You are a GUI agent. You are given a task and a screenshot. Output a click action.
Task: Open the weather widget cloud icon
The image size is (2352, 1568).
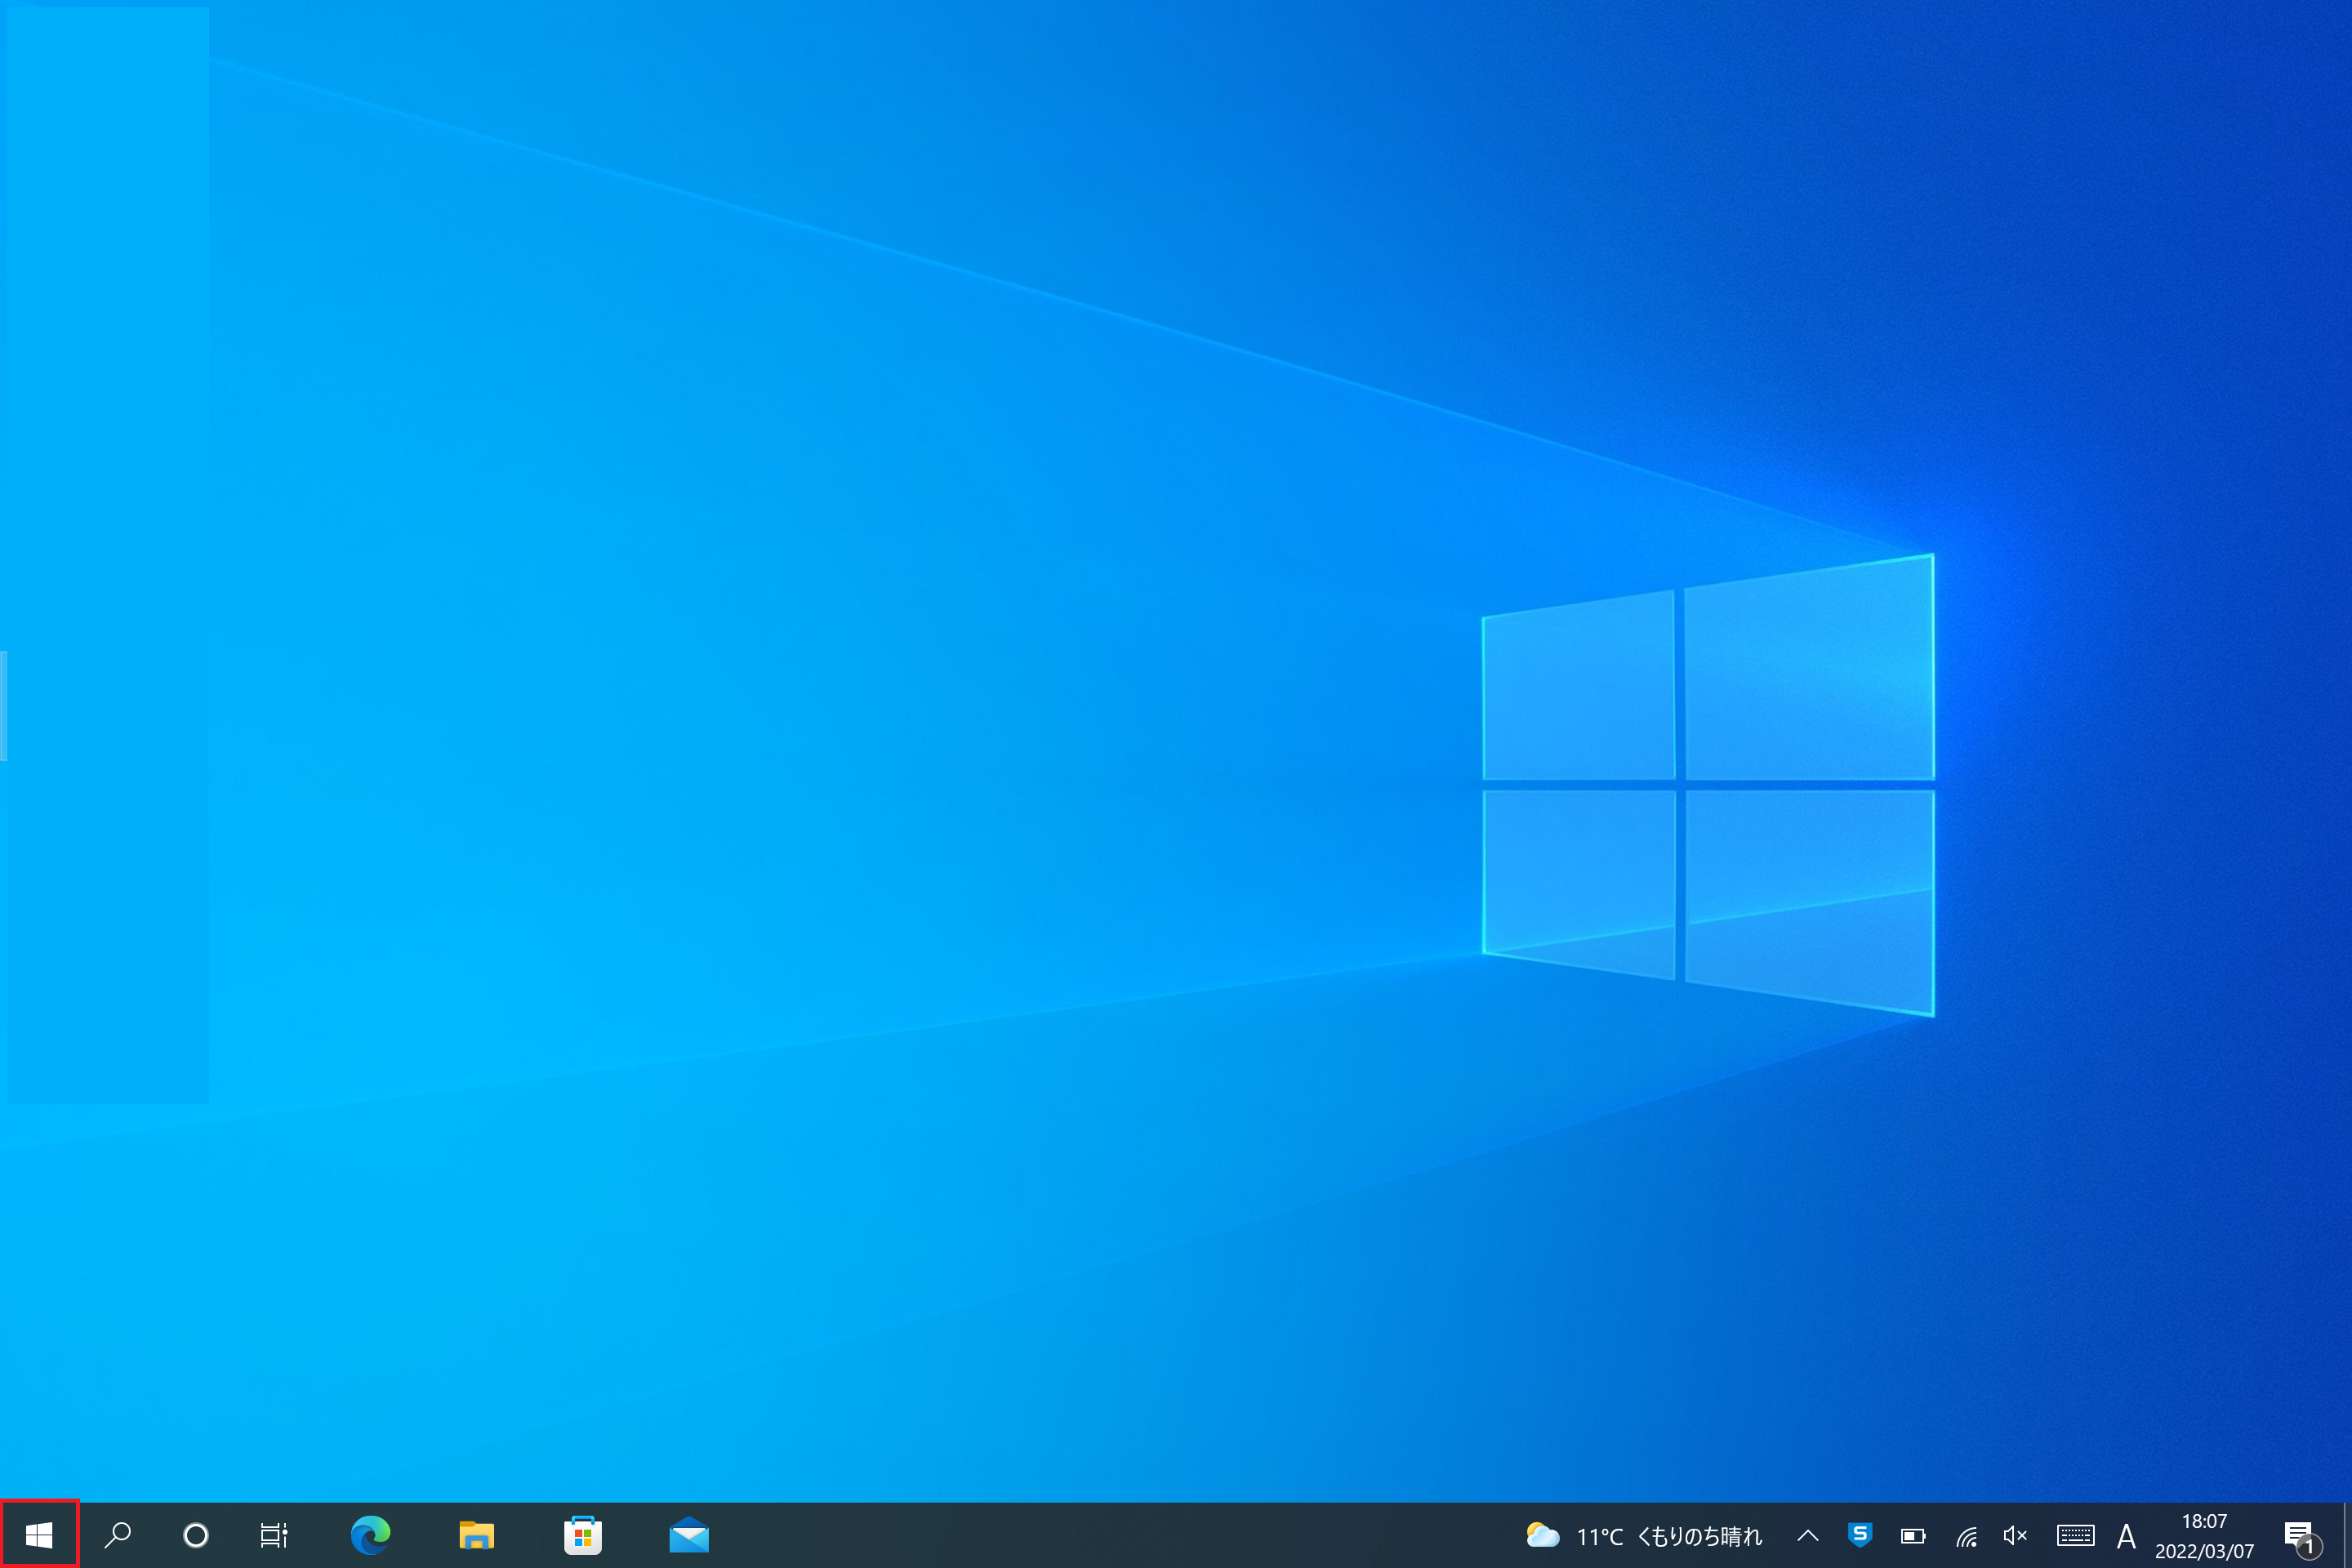(1542, 1534)
